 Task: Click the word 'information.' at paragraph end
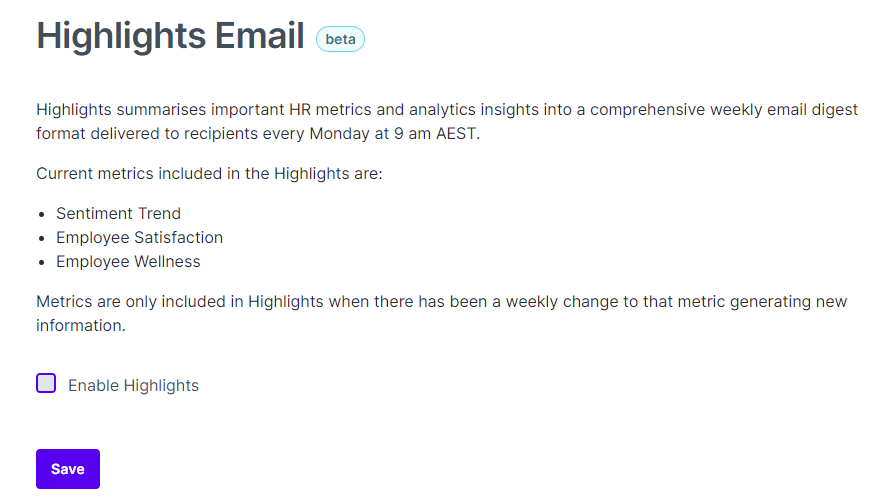pyautogui.click(x=81, y=326)
